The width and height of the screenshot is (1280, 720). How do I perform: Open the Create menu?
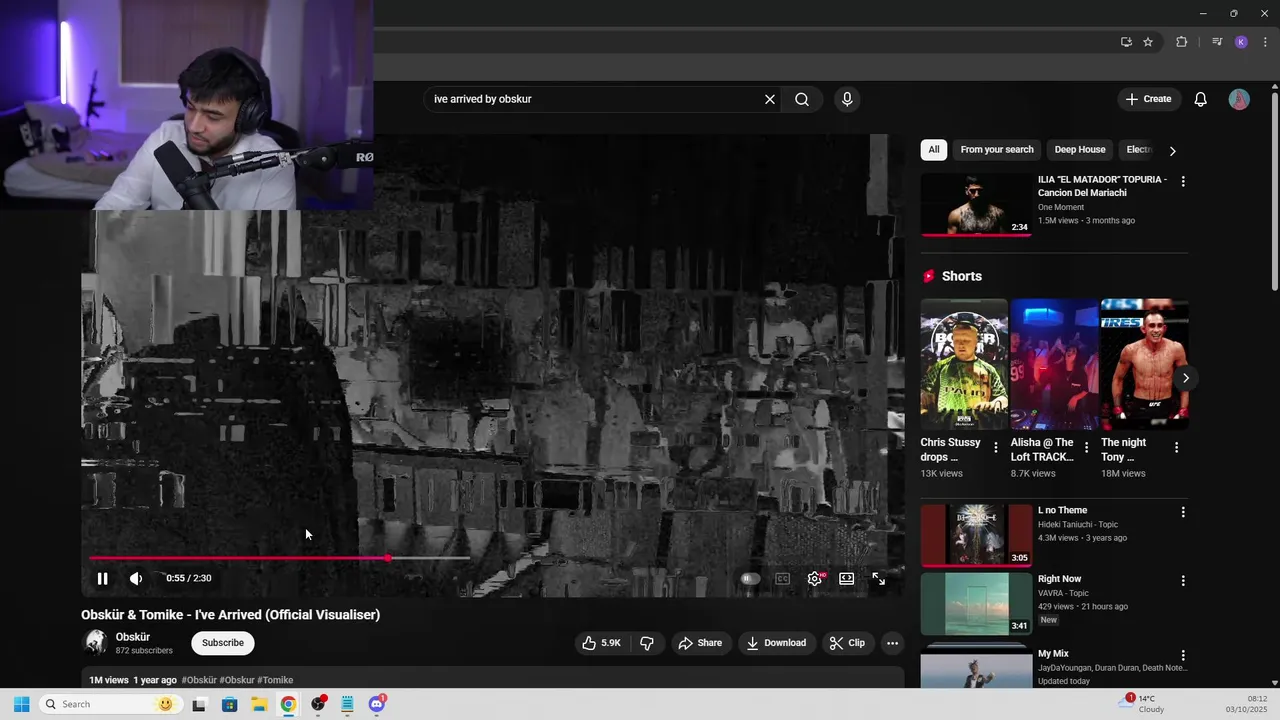point(1148,99)
